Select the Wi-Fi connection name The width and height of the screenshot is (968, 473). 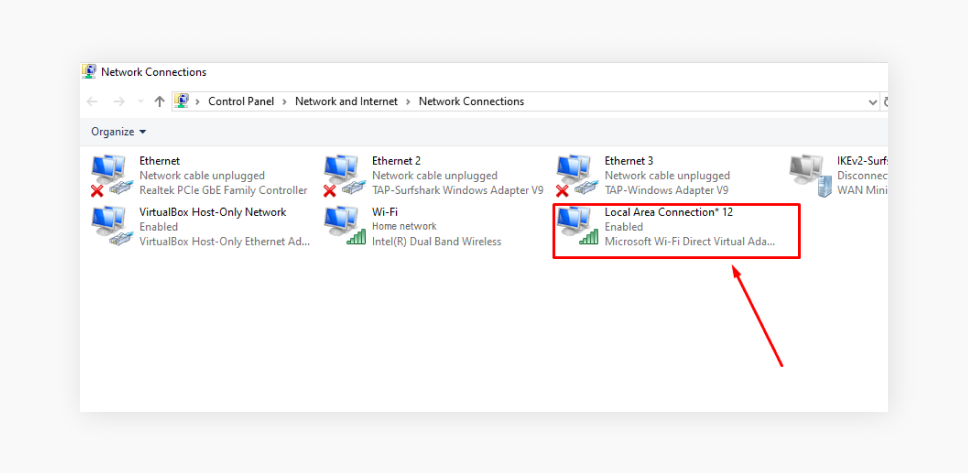pos(385,212)
